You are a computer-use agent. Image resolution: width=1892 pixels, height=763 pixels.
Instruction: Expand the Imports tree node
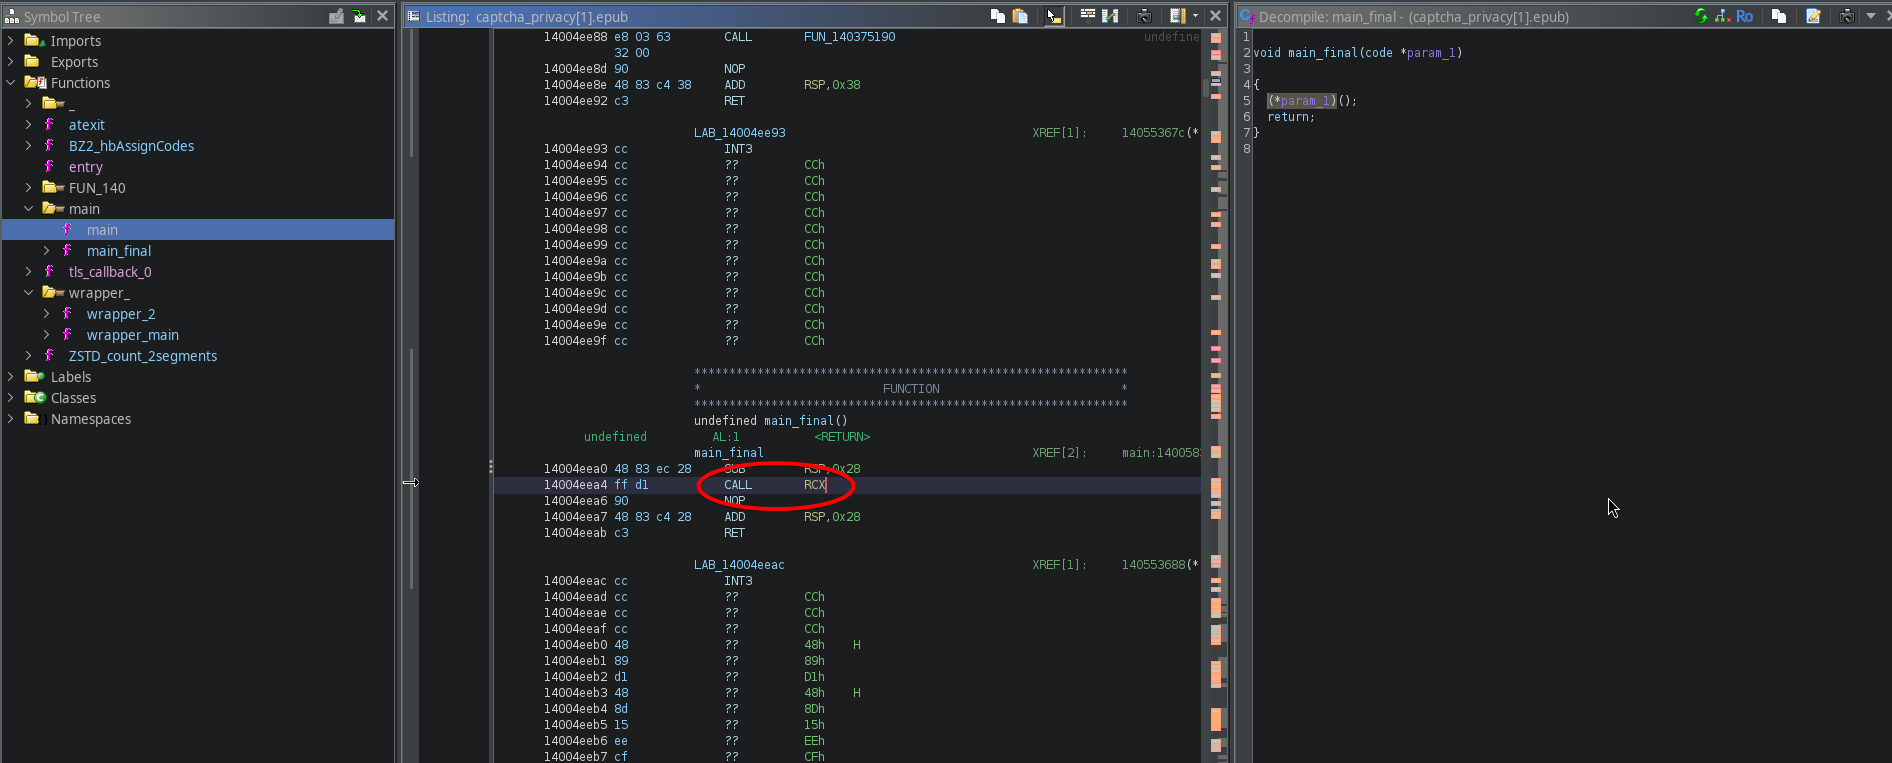point(11,41)
